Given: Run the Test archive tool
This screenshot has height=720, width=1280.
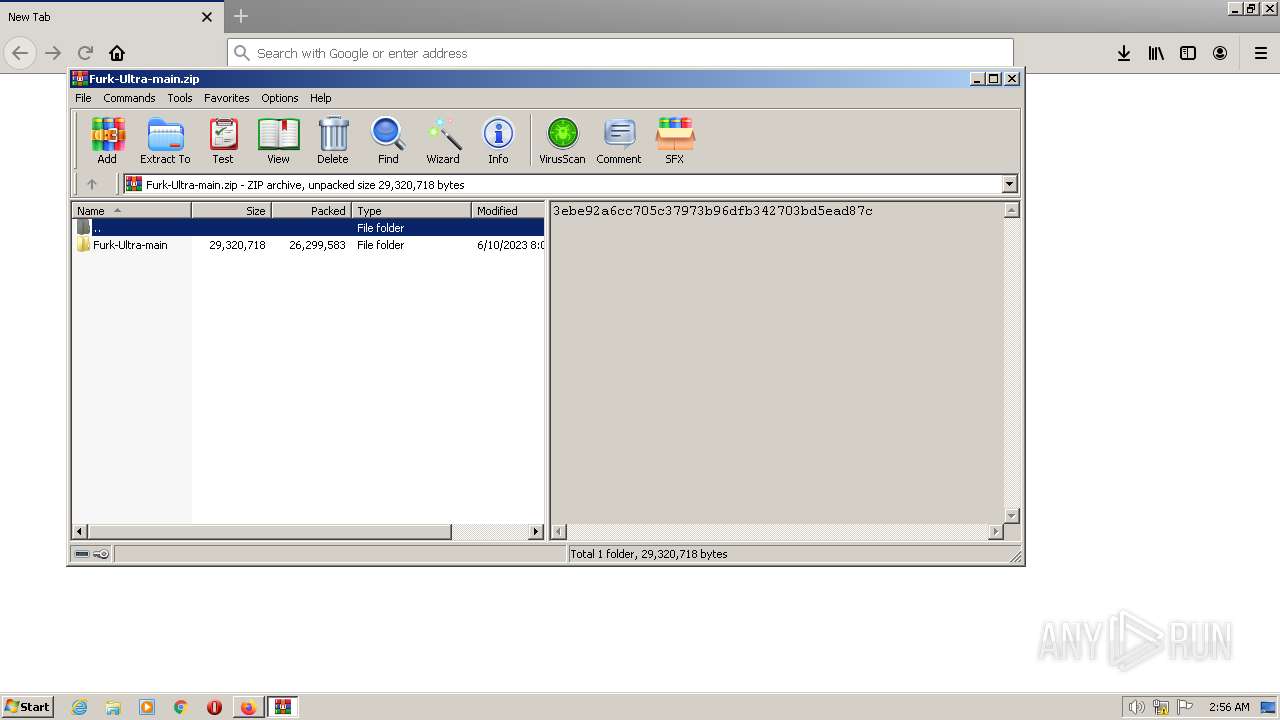Looking at the screenshot, I should 223,140.
